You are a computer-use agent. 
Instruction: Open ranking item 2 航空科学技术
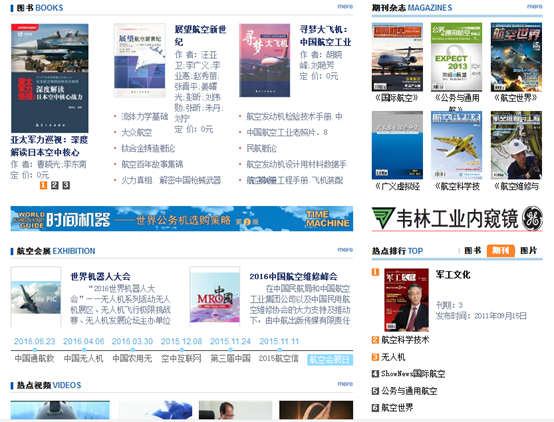(405, 340)
